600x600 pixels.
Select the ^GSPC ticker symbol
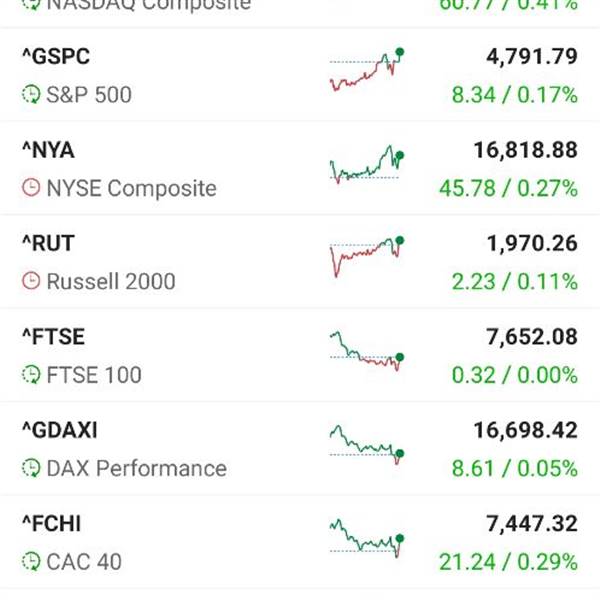56,57
